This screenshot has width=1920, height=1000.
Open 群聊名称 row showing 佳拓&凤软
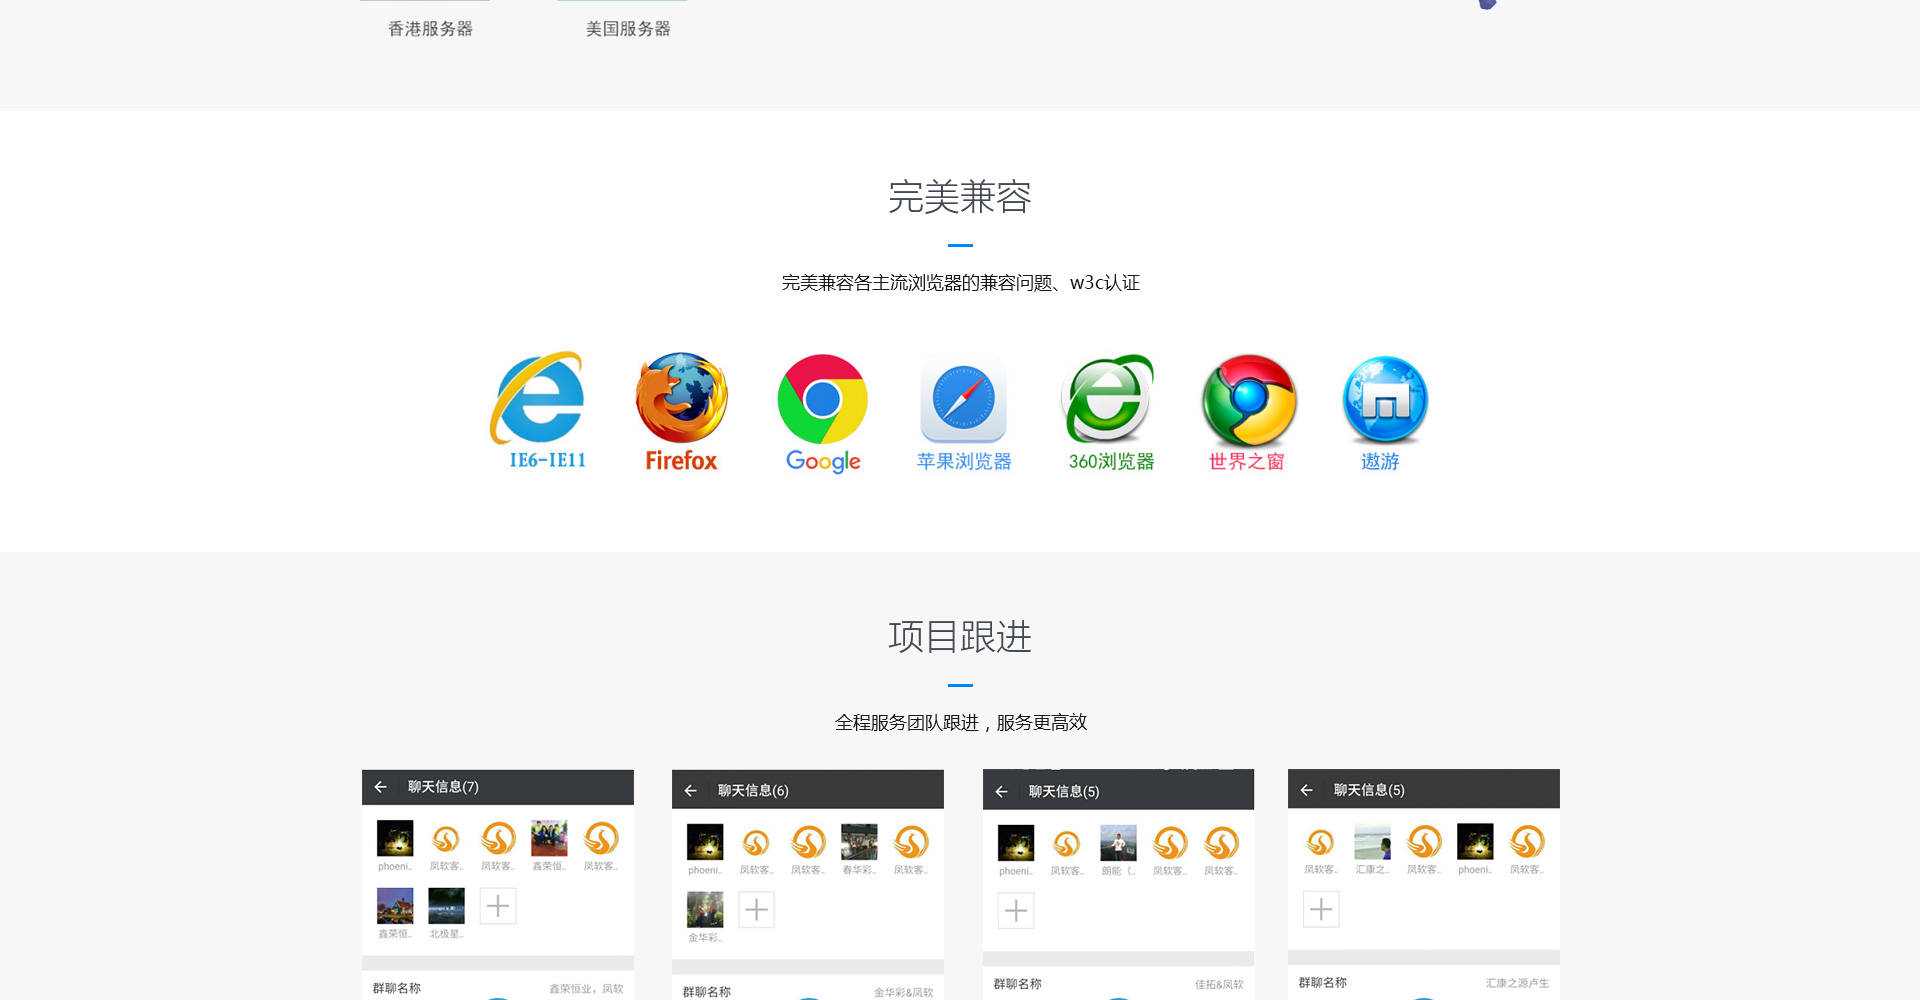click(1118, 984)
